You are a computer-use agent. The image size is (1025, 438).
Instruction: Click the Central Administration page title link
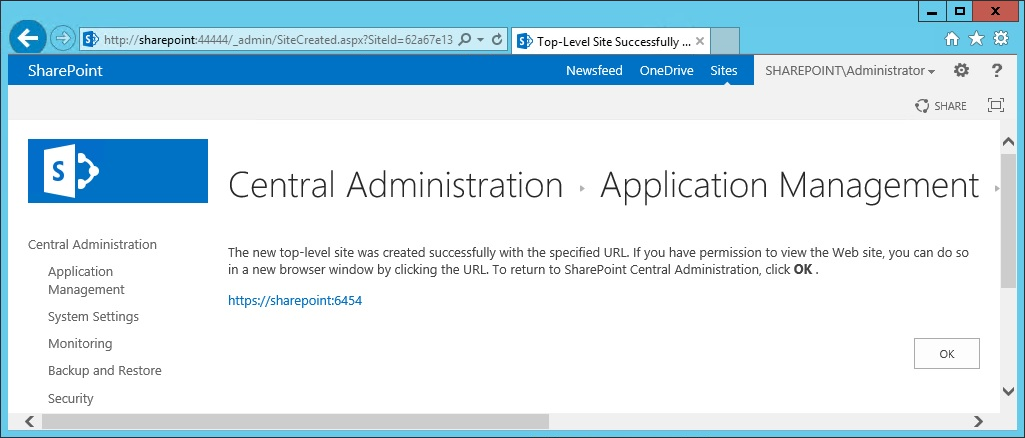395,185
